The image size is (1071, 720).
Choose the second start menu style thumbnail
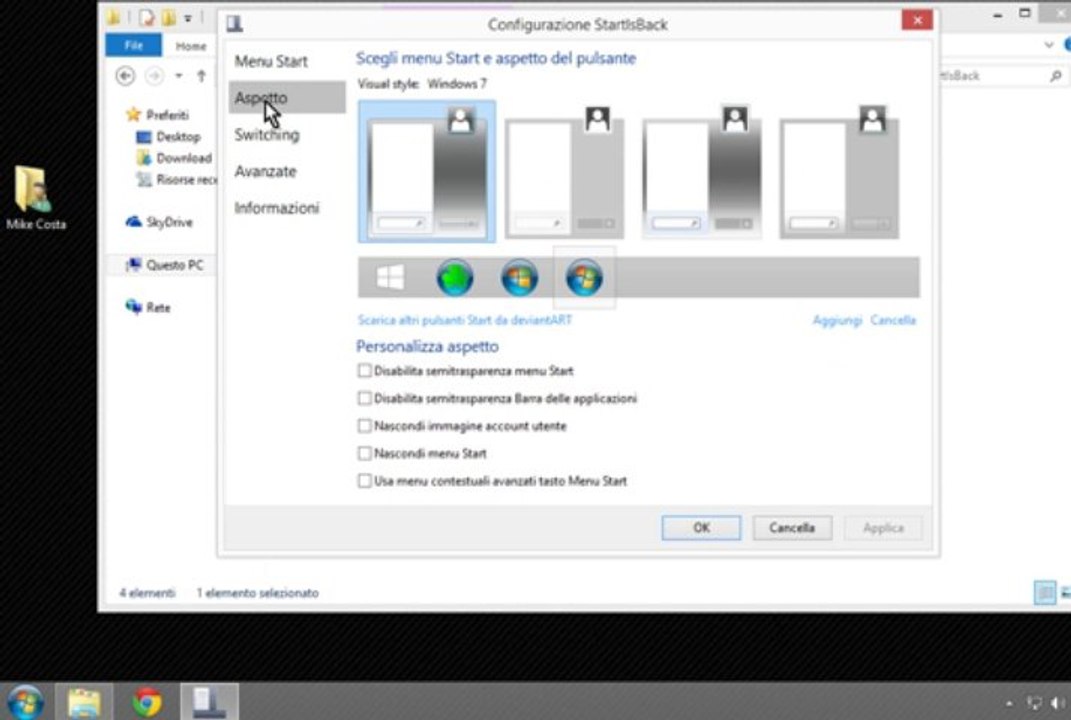(x=564, y=171)
